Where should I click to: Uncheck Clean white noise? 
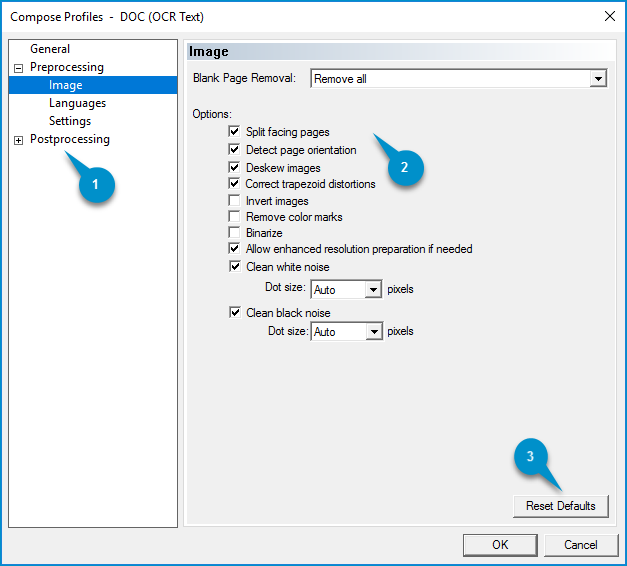pyautogui.click(x=235, y=266)
